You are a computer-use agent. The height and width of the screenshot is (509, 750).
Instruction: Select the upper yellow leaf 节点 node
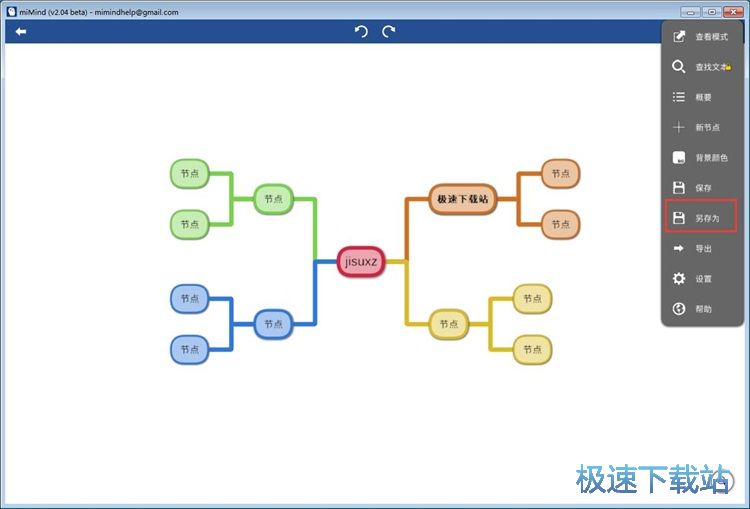click(532, 299)
